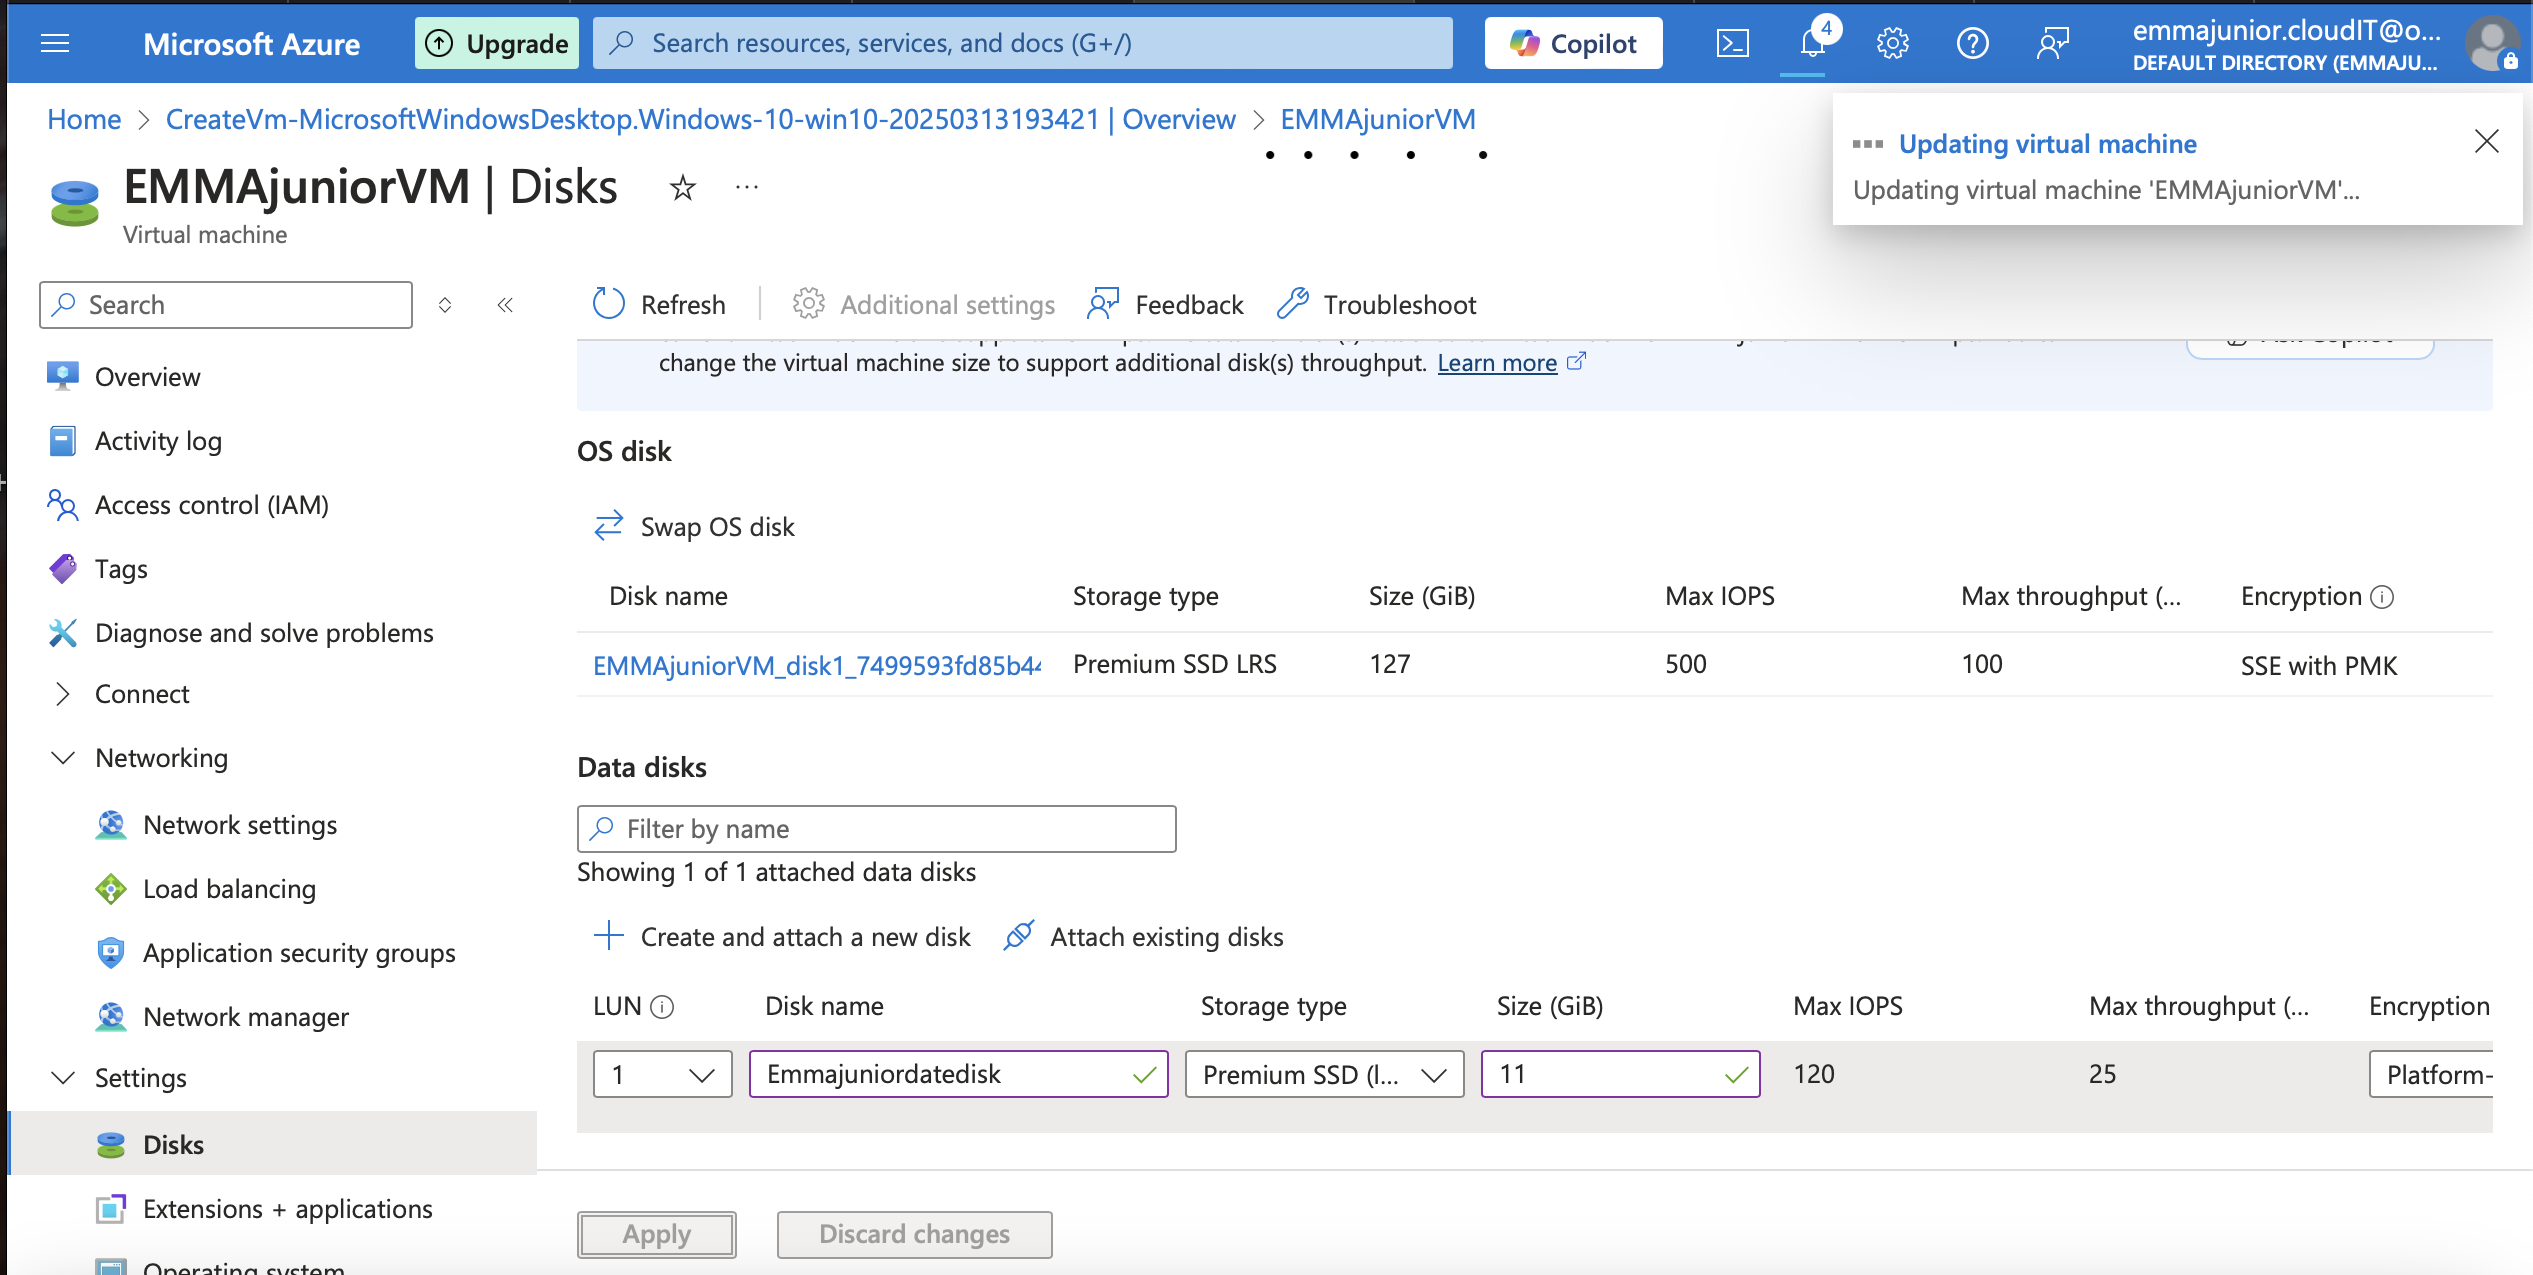Click the Encryption info icon in OS disk
2533x1275 pixels.
coord(2383,597)
